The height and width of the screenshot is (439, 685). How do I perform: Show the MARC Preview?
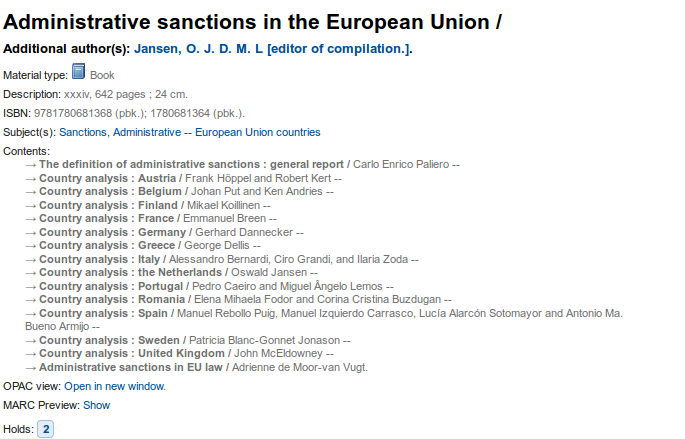click(x=96, y=405)
